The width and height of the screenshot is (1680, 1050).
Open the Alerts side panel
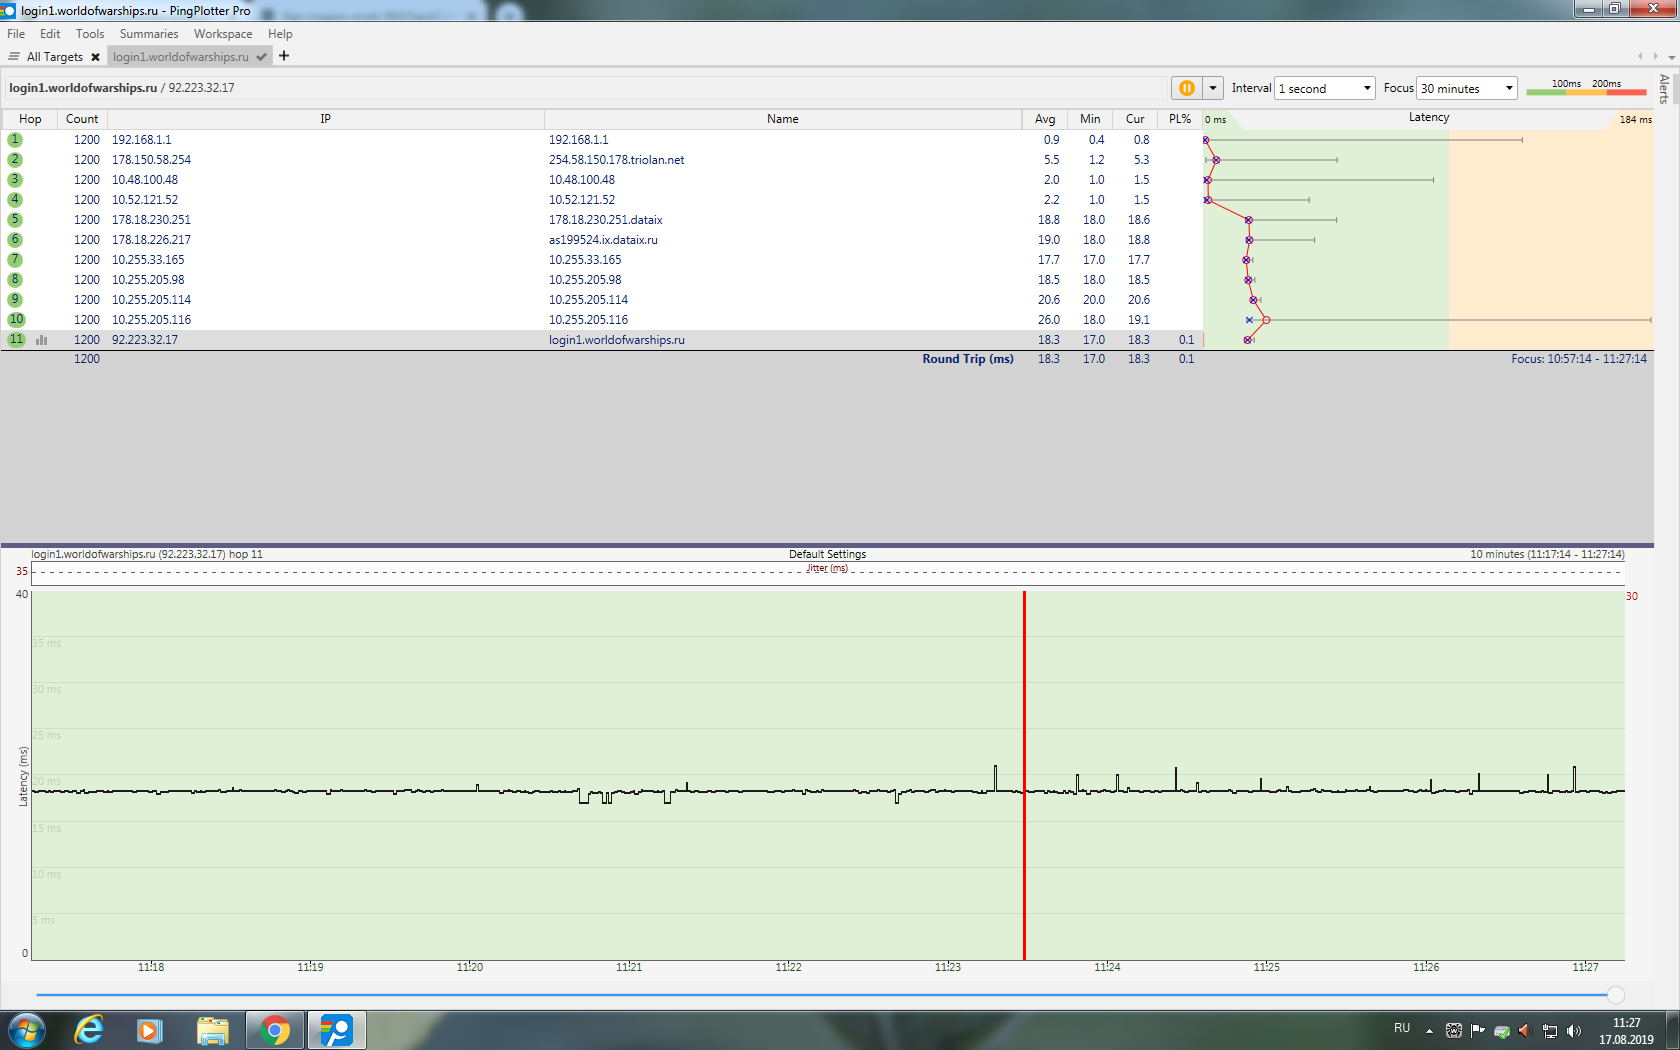click(1664, 89)
